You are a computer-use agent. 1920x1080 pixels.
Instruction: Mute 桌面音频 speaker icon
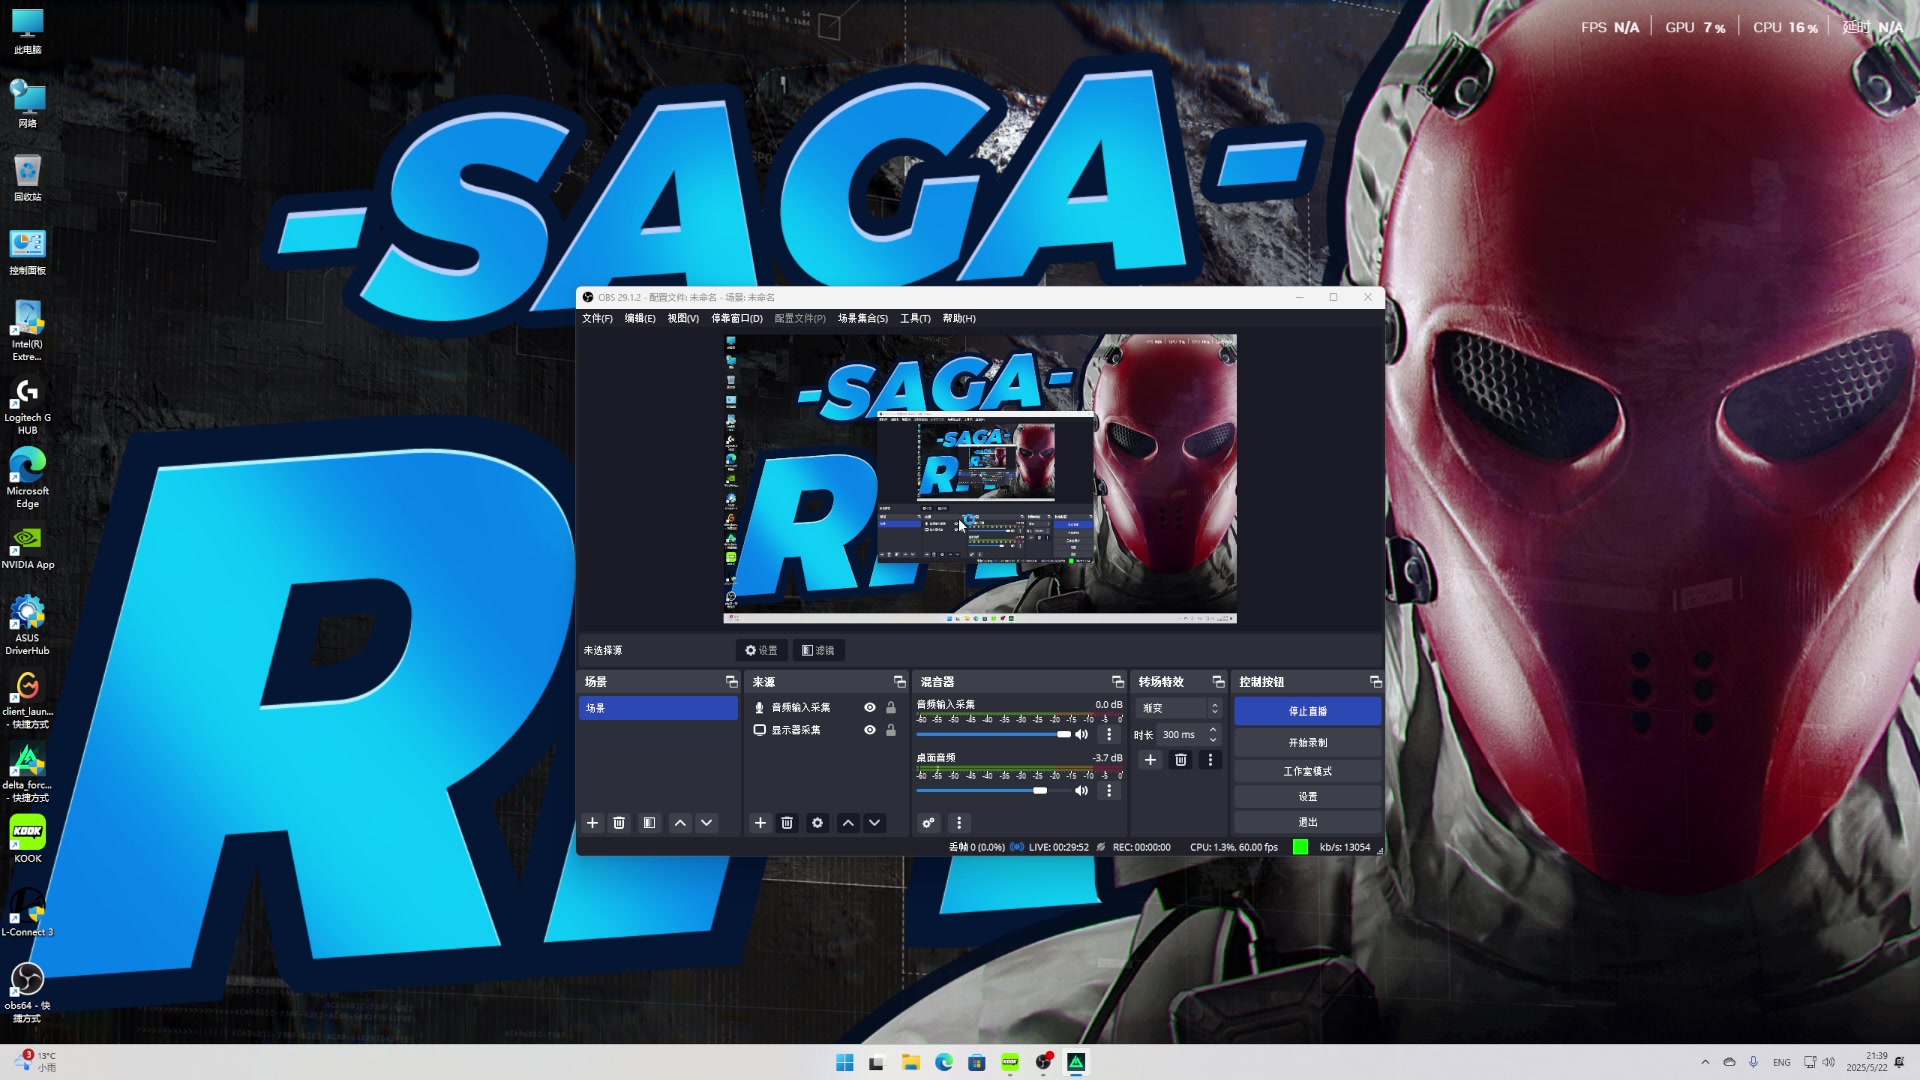pyautogui.click(x=1081, y=790)
